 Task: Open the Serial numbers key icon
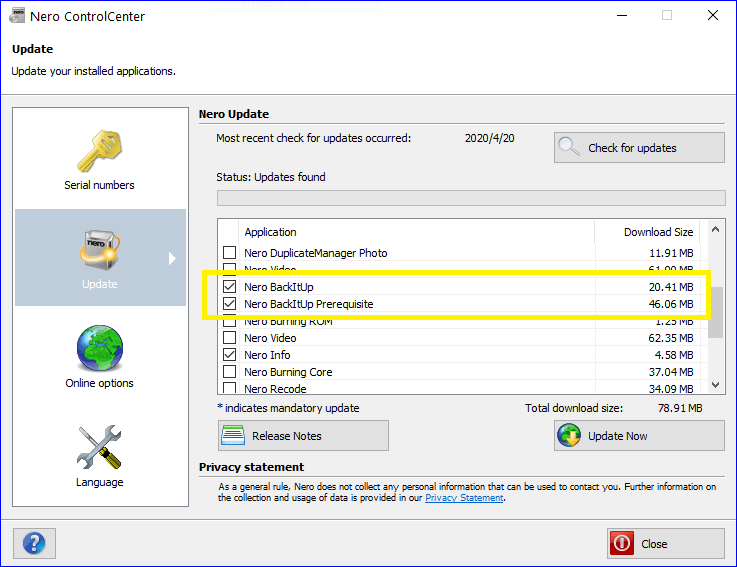click(100, 150)
